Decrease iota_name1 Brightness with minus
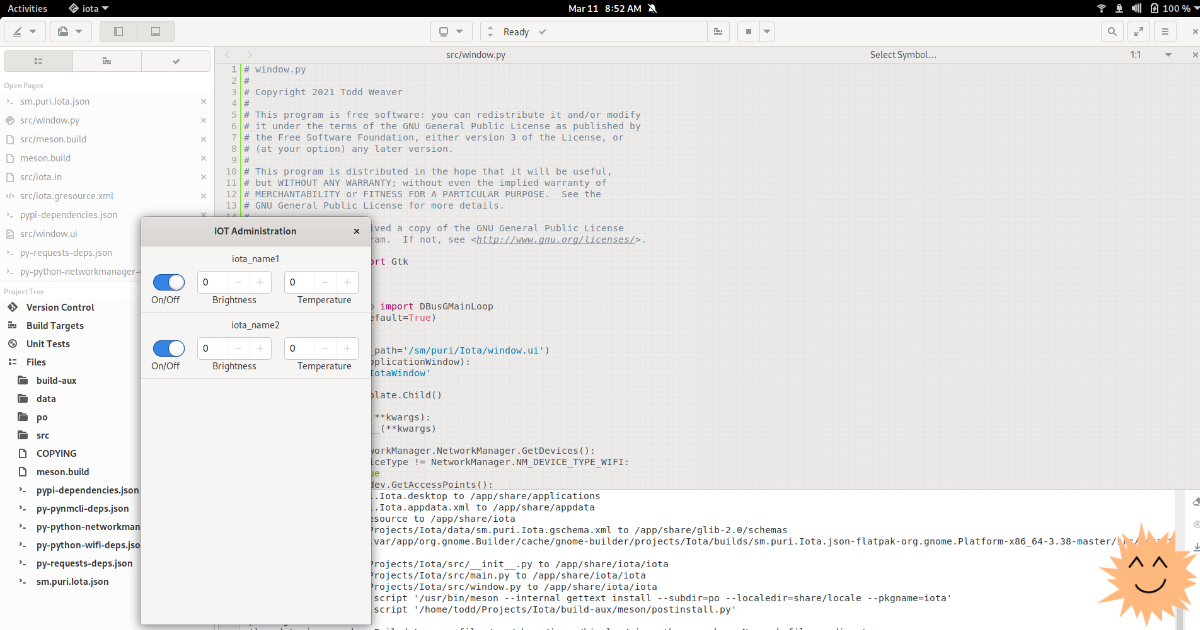Image resolution: width=1200 pixels, height=630 pixels. pyautogui.click(x=237, y=283)
